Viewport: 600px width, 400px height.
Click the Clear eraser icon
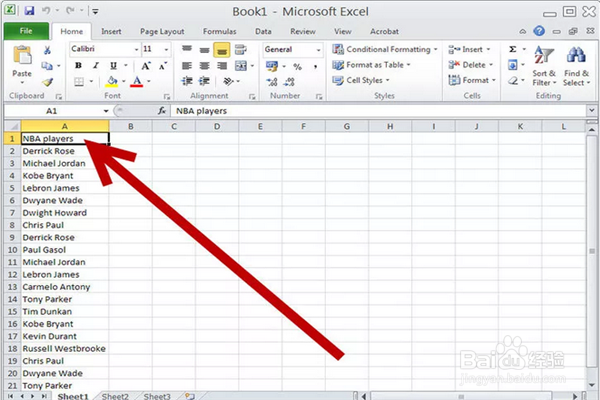513,81
